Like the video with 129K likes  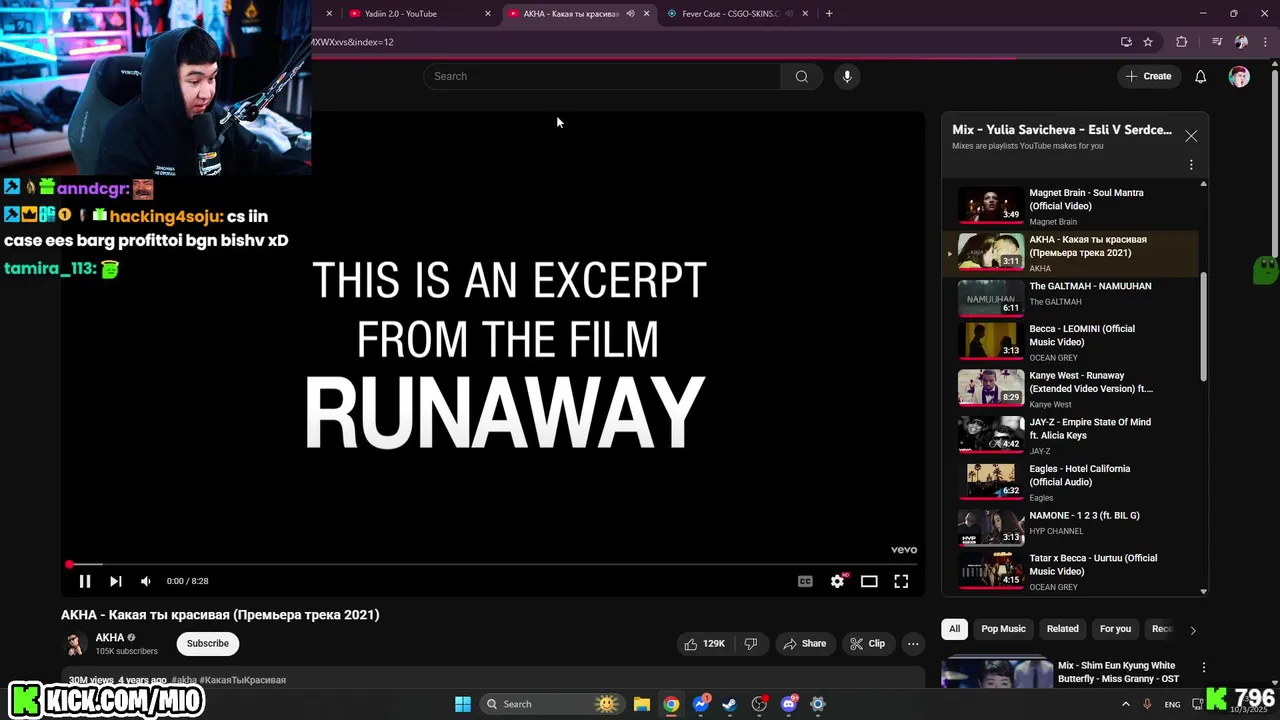704,644
